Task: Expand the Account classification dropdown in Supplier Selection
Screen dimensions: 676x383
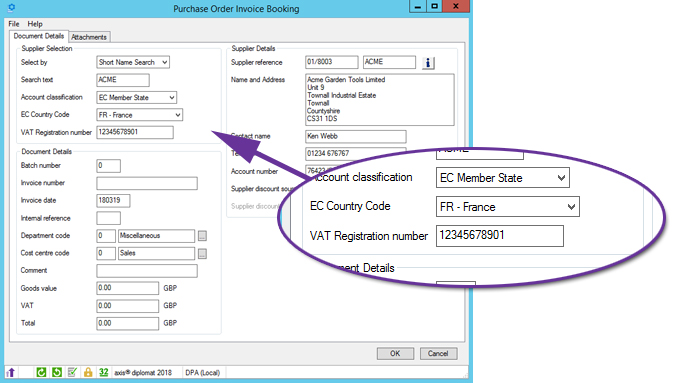Action: point(137,97)
